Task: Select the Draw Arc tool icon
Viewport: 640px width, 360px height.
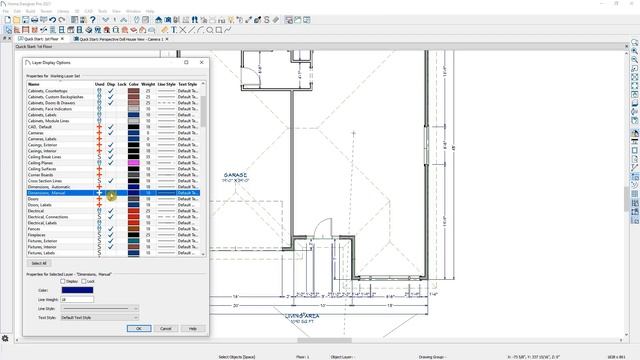Action: (200, 30)
